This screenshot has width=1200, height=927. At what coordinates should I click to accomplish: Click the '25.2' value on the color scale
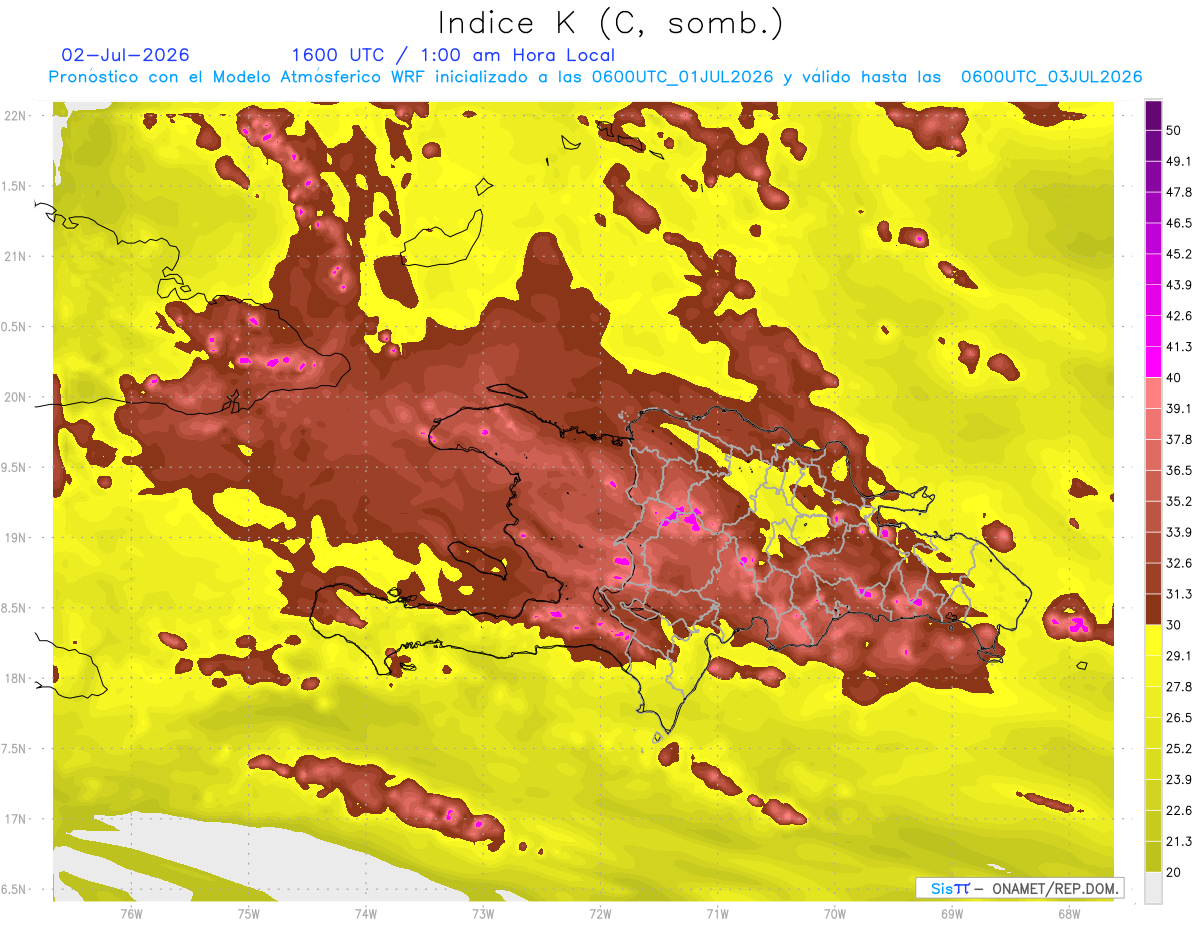tap(1179, 749)
